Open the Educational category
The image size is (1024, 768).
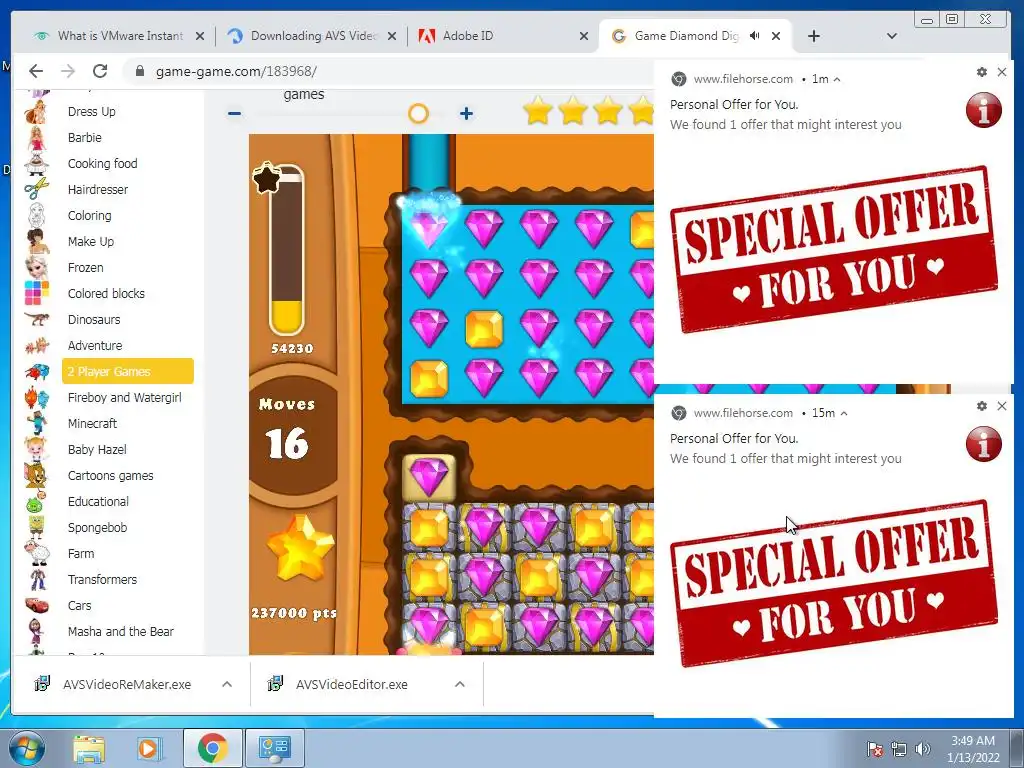pyautogui.click(x=98, y=502)
